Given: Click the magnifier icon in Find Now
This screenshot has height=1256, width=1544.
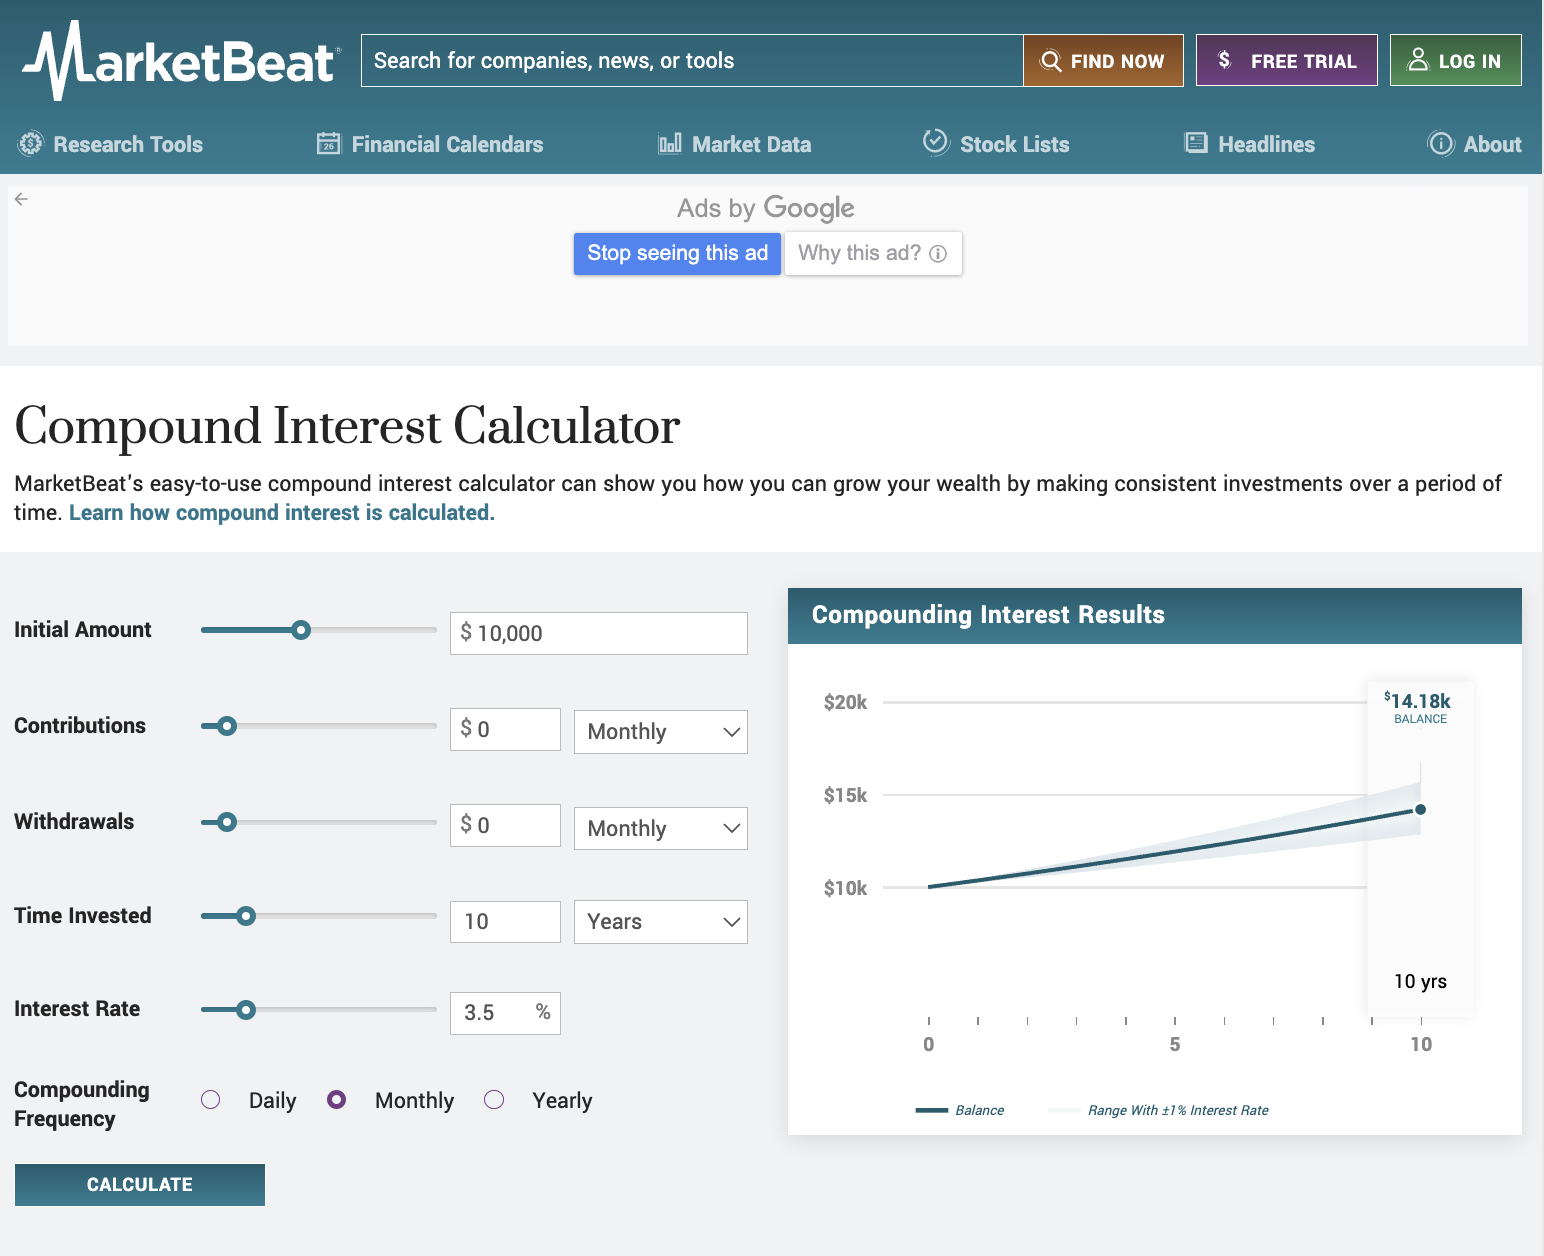Looking at the screenshot, I should [x=1051, y=61].
